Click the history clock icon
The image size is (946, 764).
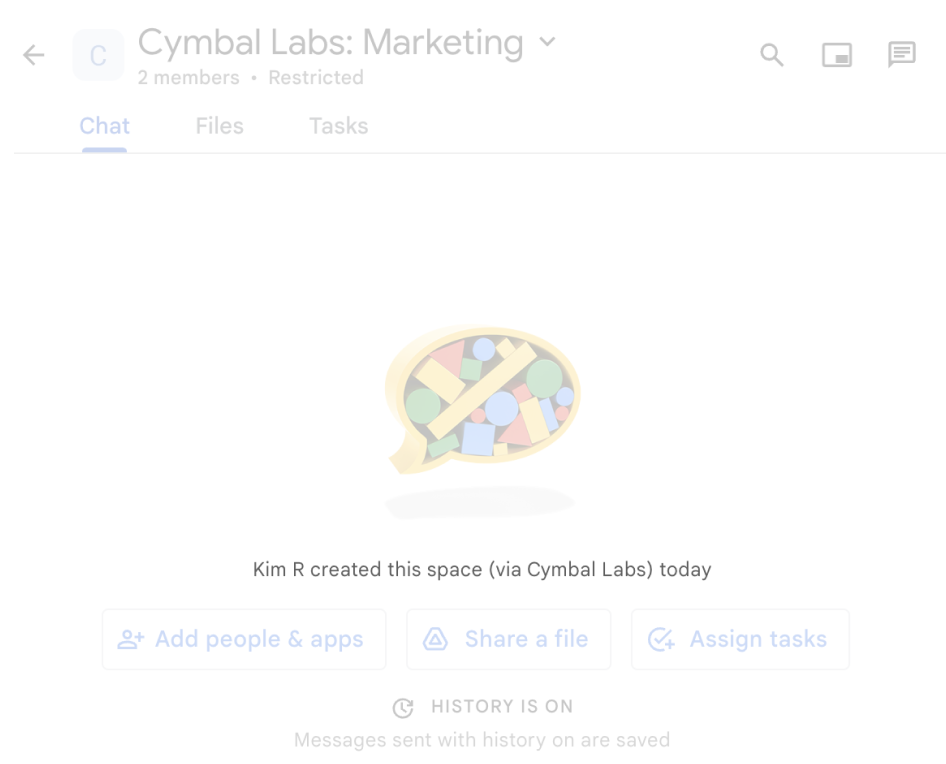point(403,707)
